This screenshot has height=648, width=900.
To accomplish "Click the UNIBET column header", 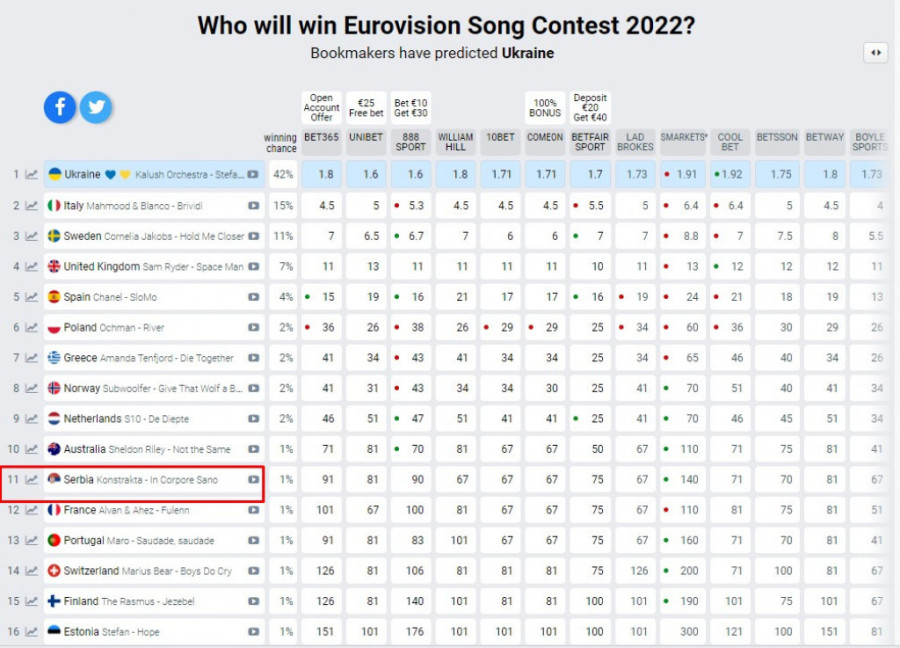I will tap(366, 137).
